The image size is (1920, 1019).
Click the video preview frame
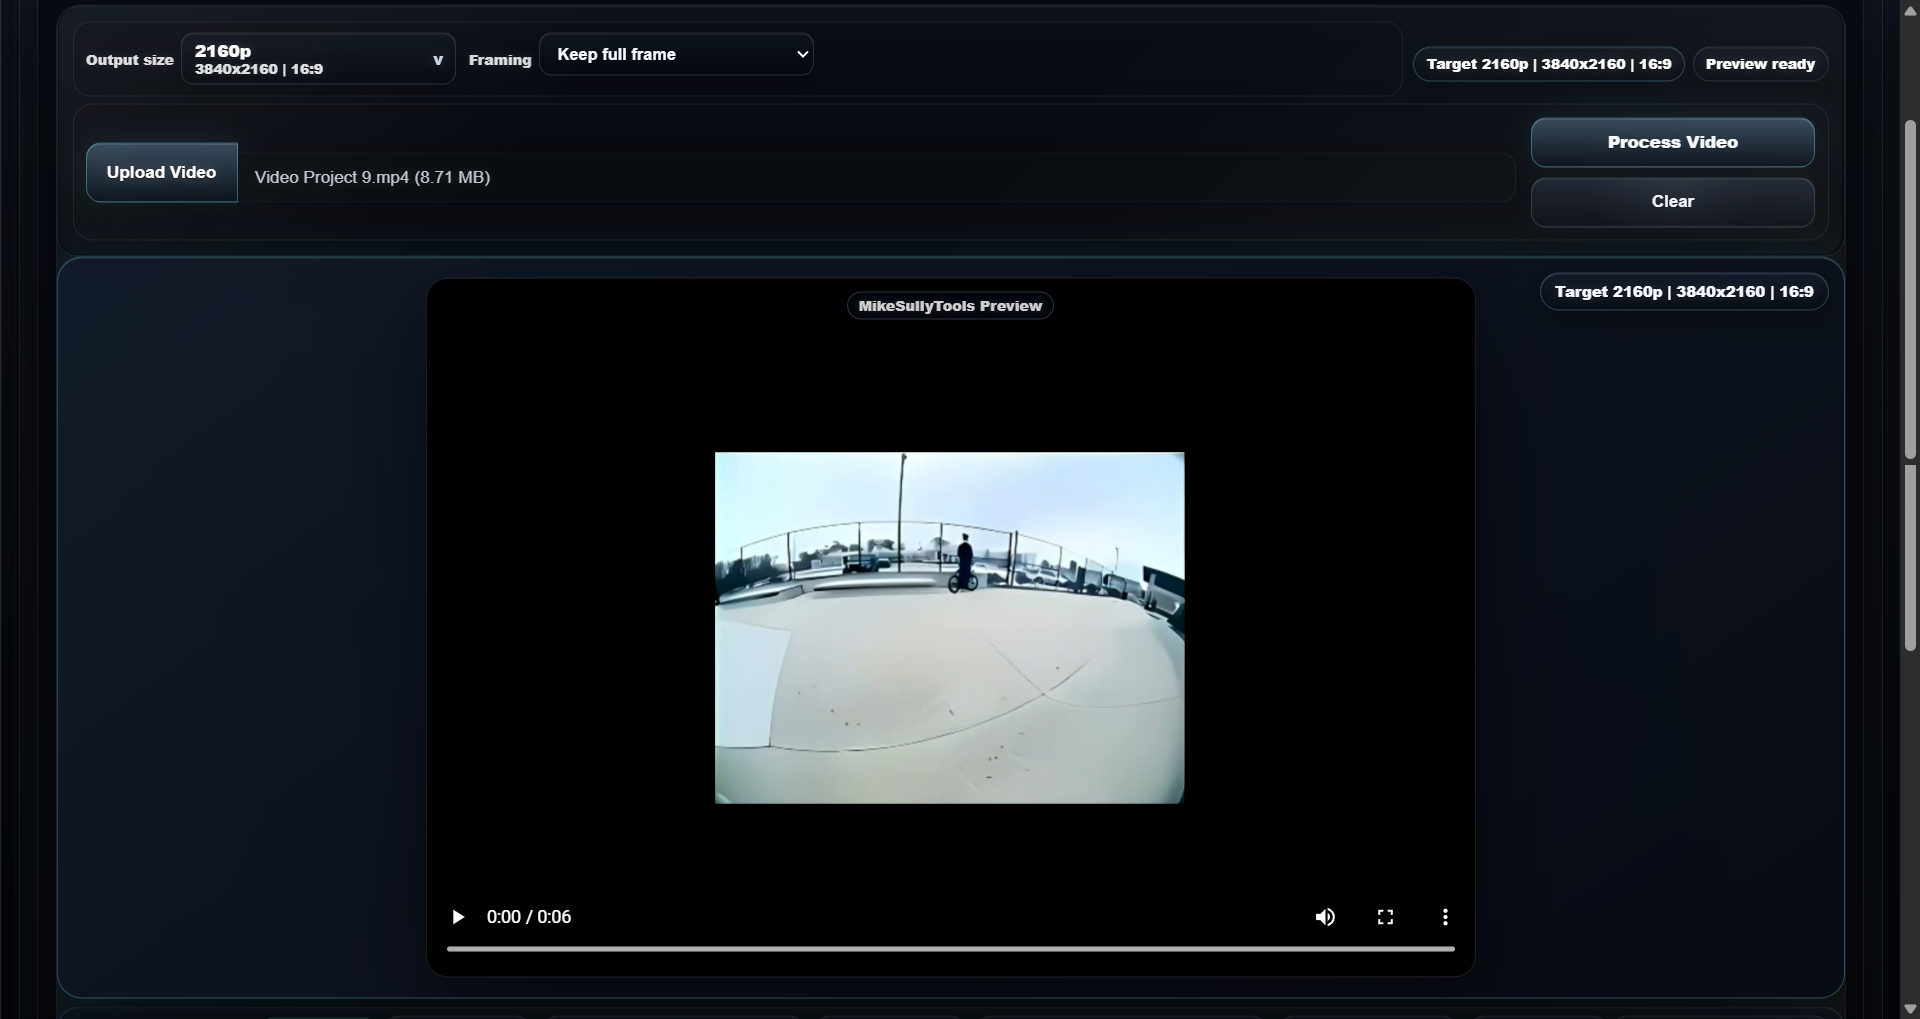click(x=950, y=627)
